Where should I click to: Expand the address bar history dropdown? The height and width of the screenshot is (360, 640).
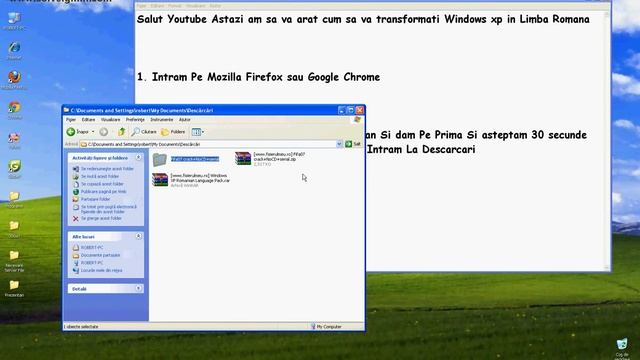tap(339, 144)
